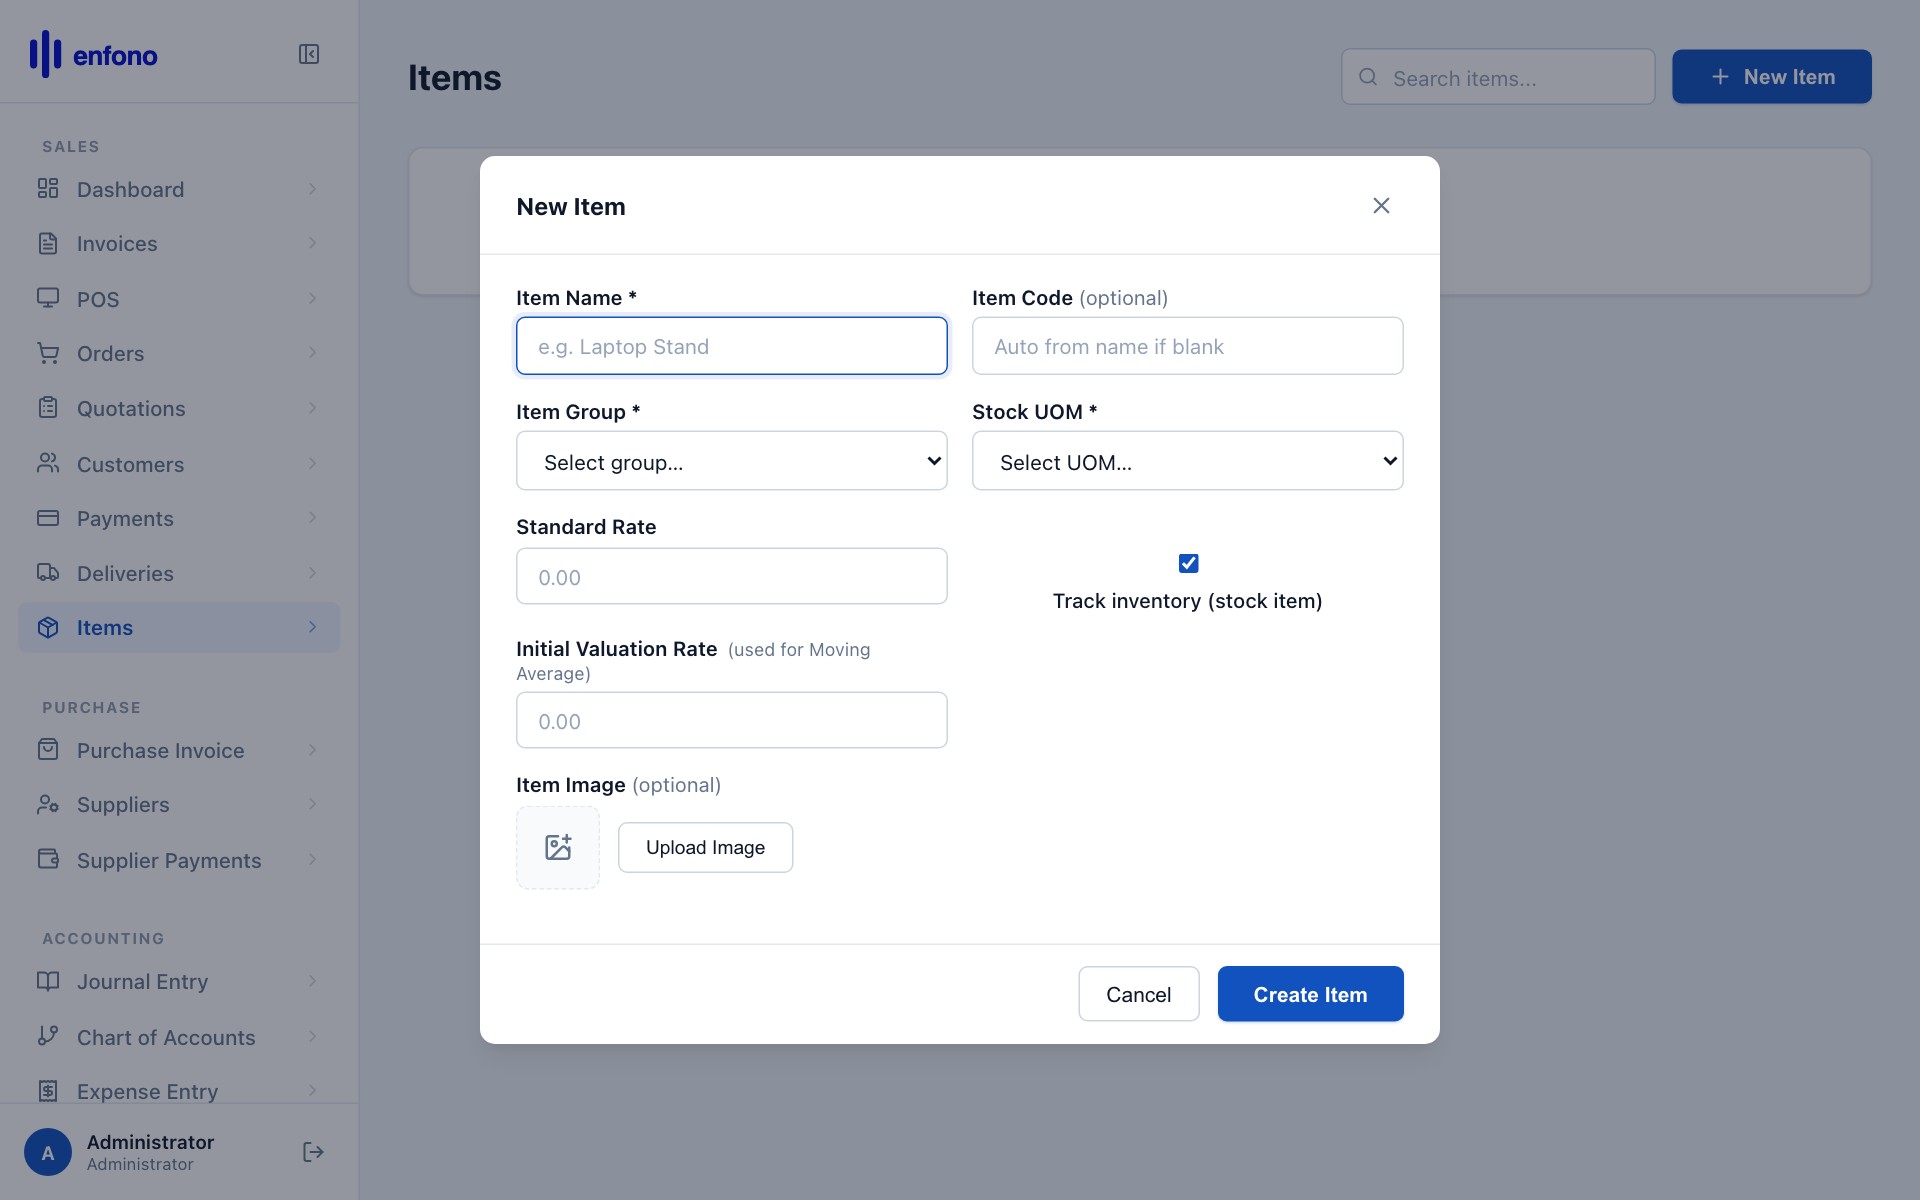Open POS via its monitor icon
This screenshot has width=1920, height=1200.
click(49, 298)
